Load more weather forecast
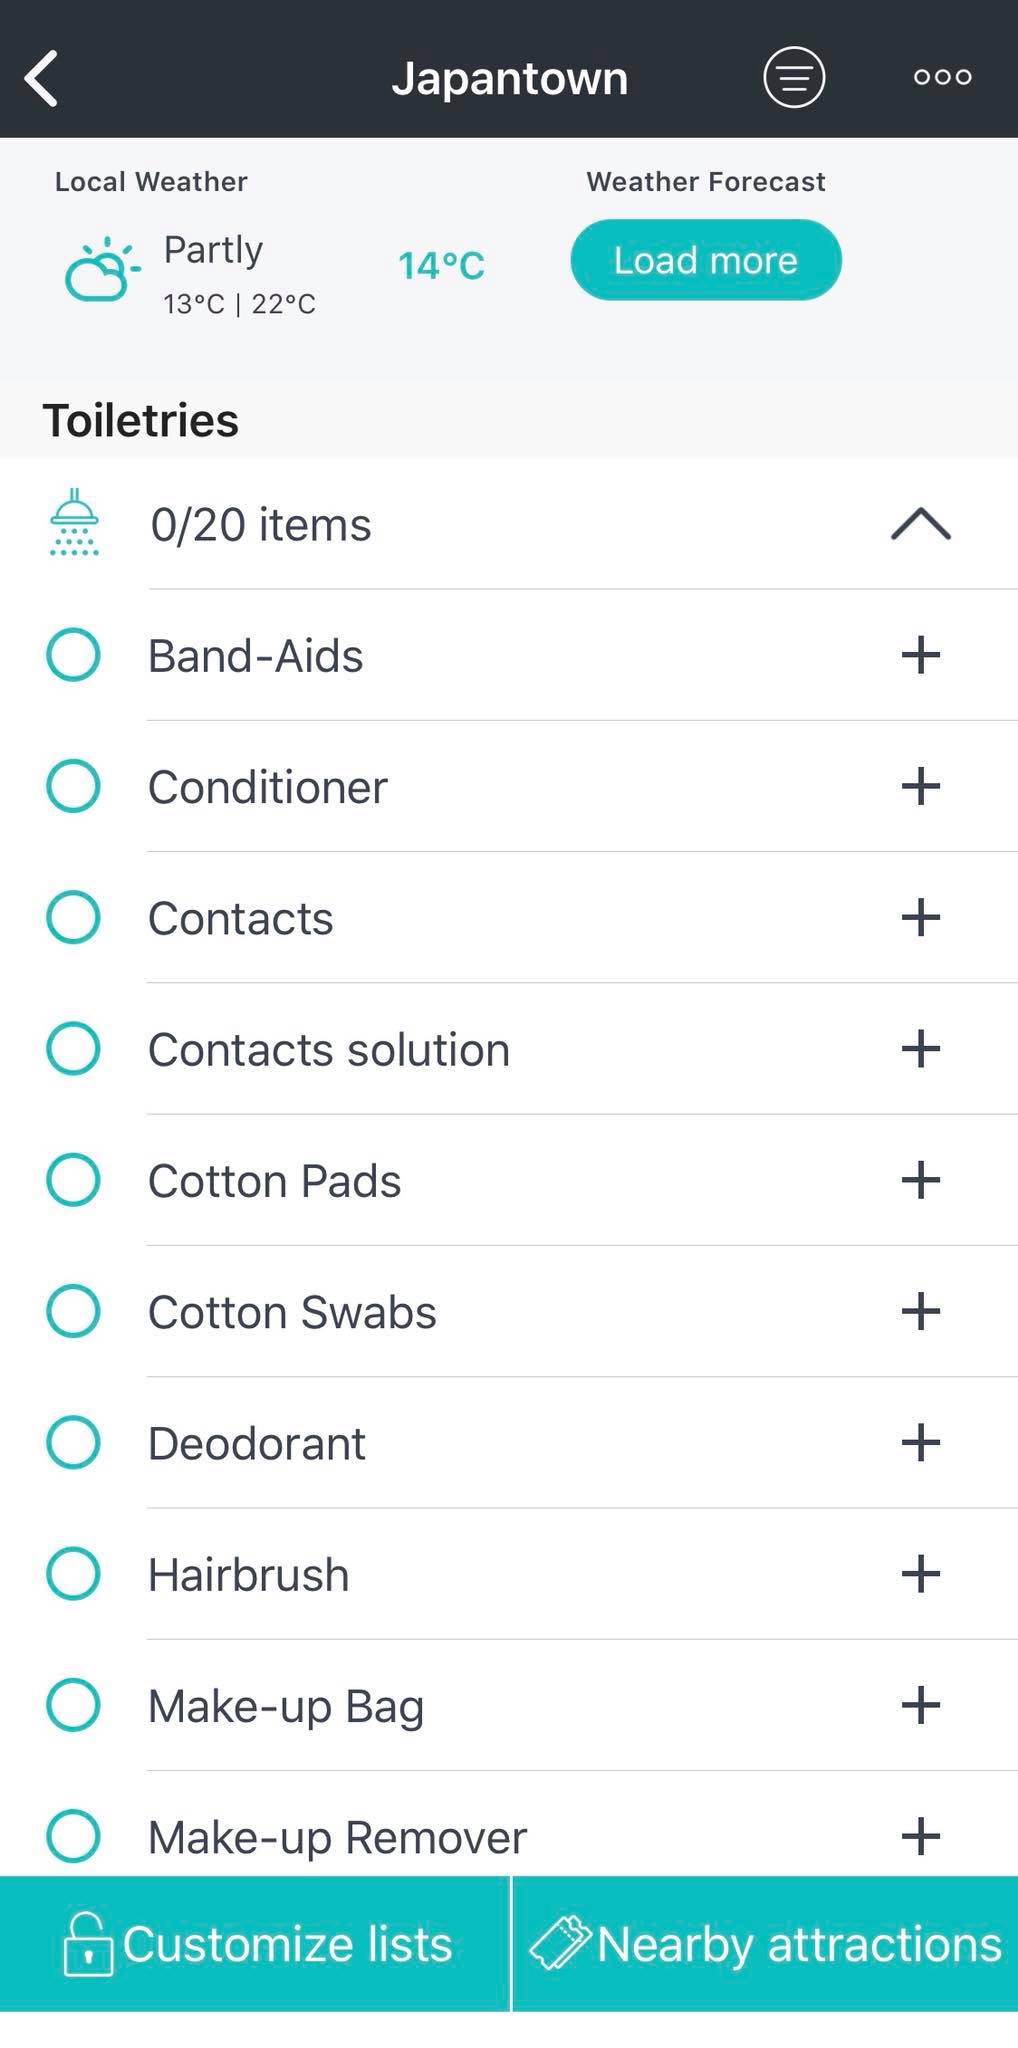 [x=706, y=260]
